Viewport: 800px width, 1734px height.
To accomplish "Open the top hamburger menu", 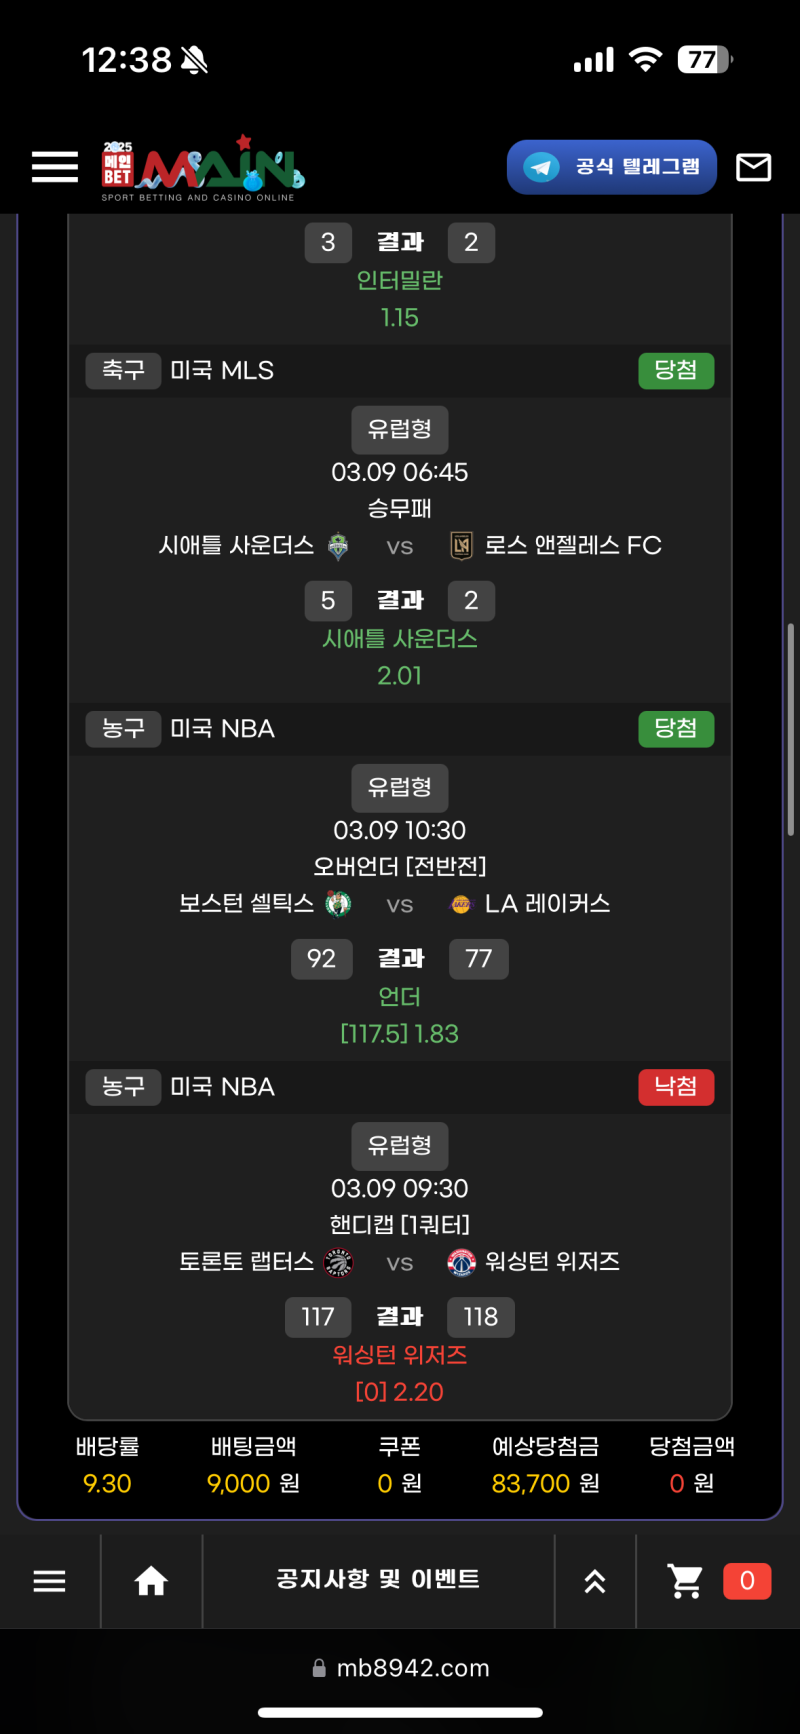I will (x=54, y=167).
